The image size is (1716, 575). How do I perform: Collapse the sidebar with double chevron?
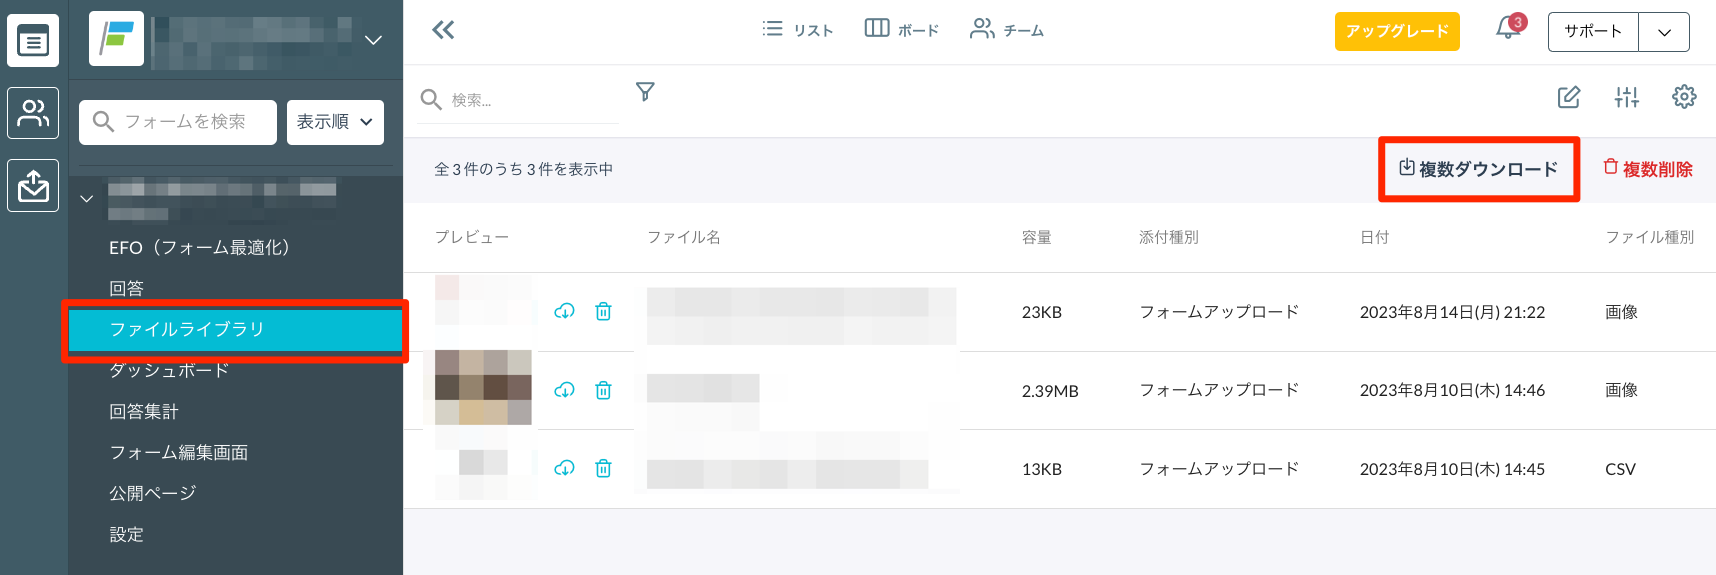[443, 30]
